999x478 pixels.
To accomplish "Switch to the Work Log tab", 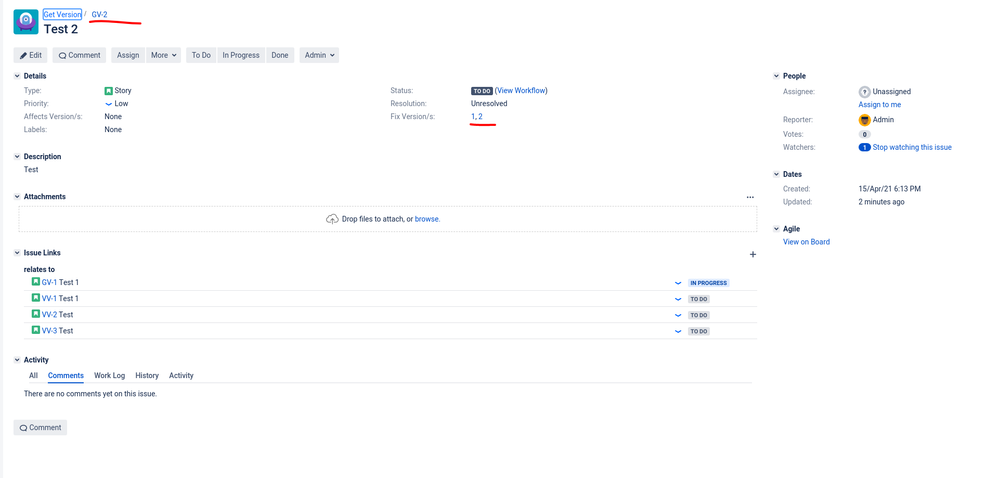I will tap(110, 375).
